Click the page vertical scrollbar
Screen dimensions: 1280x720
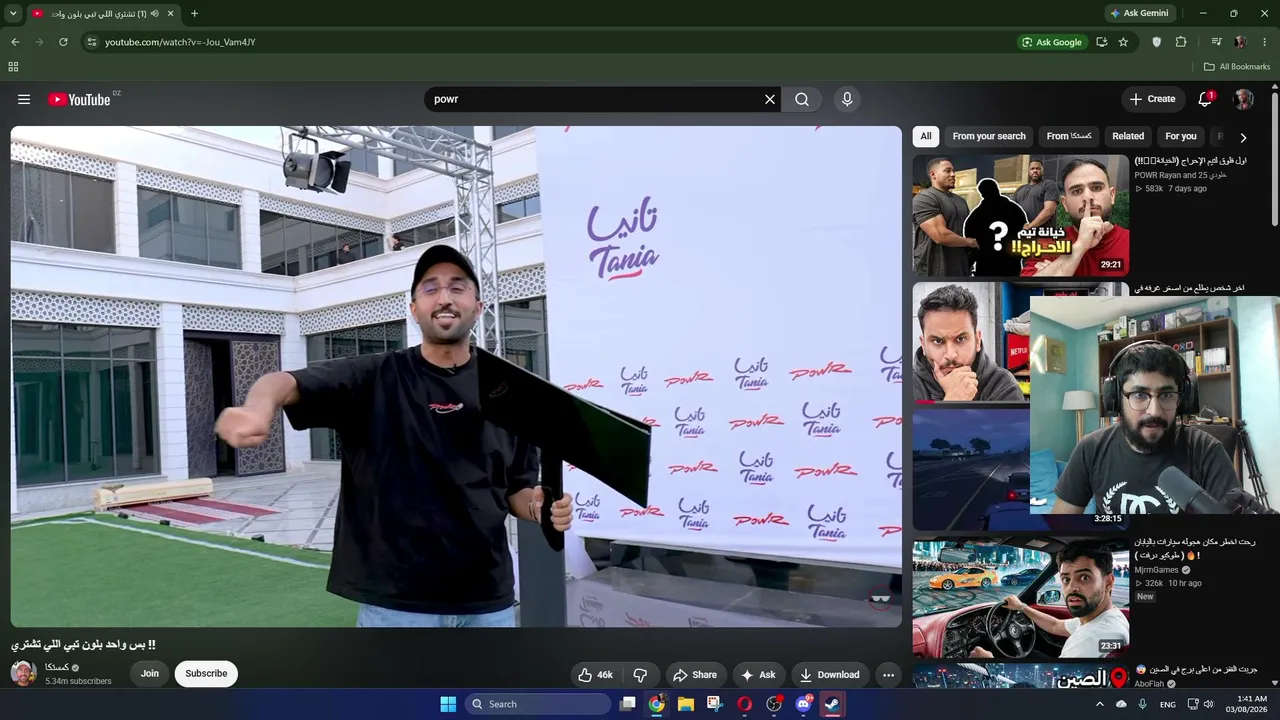point(1274,160)
